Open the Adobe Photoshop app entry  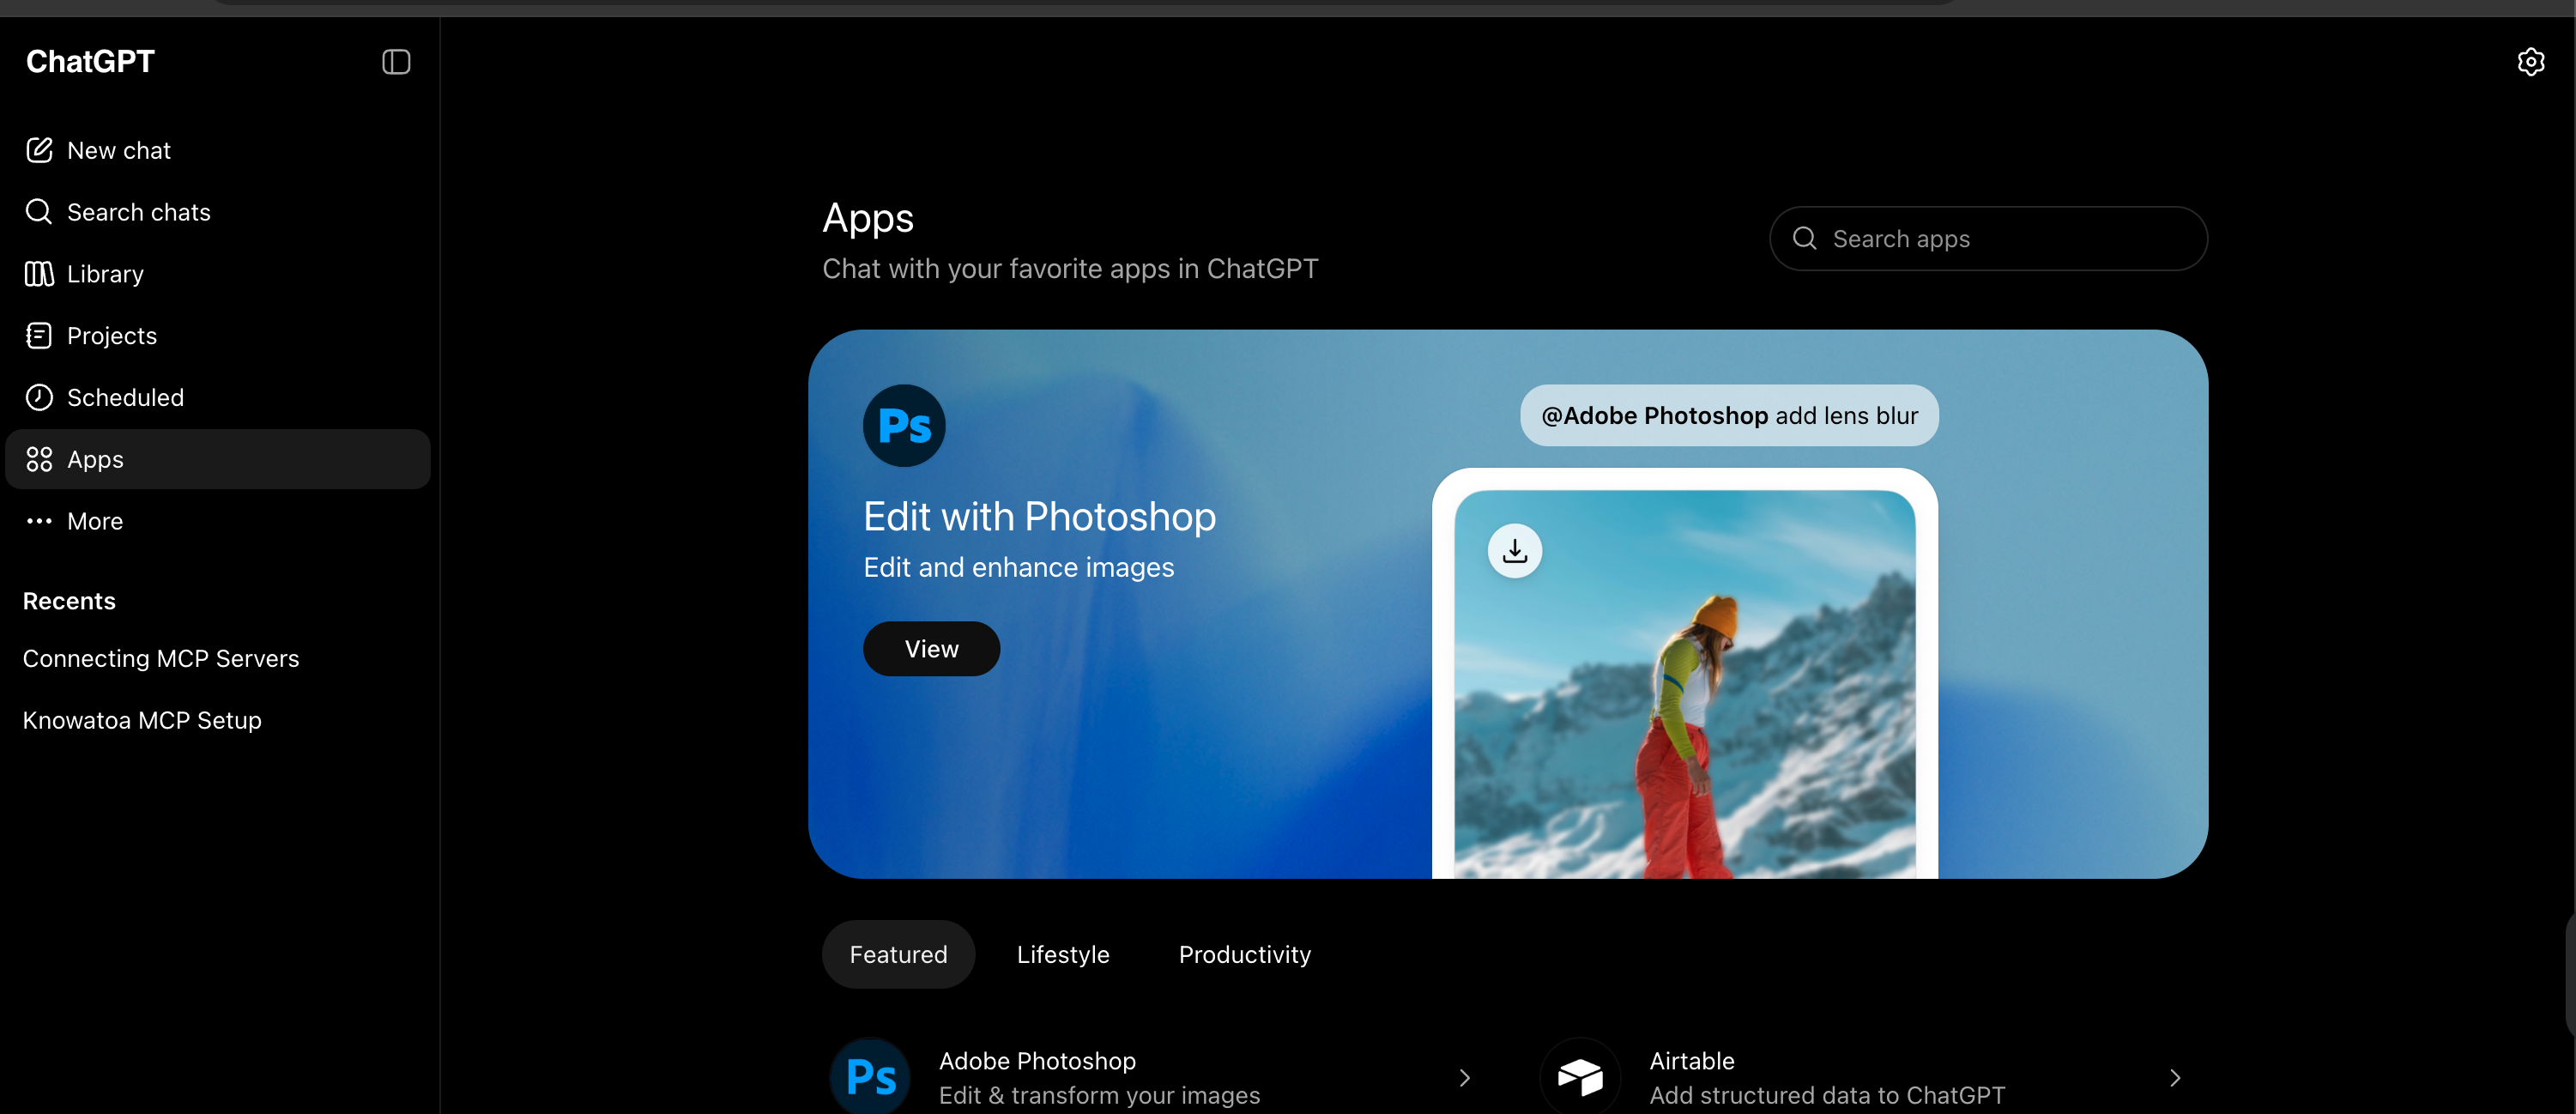(1154, 1077)
